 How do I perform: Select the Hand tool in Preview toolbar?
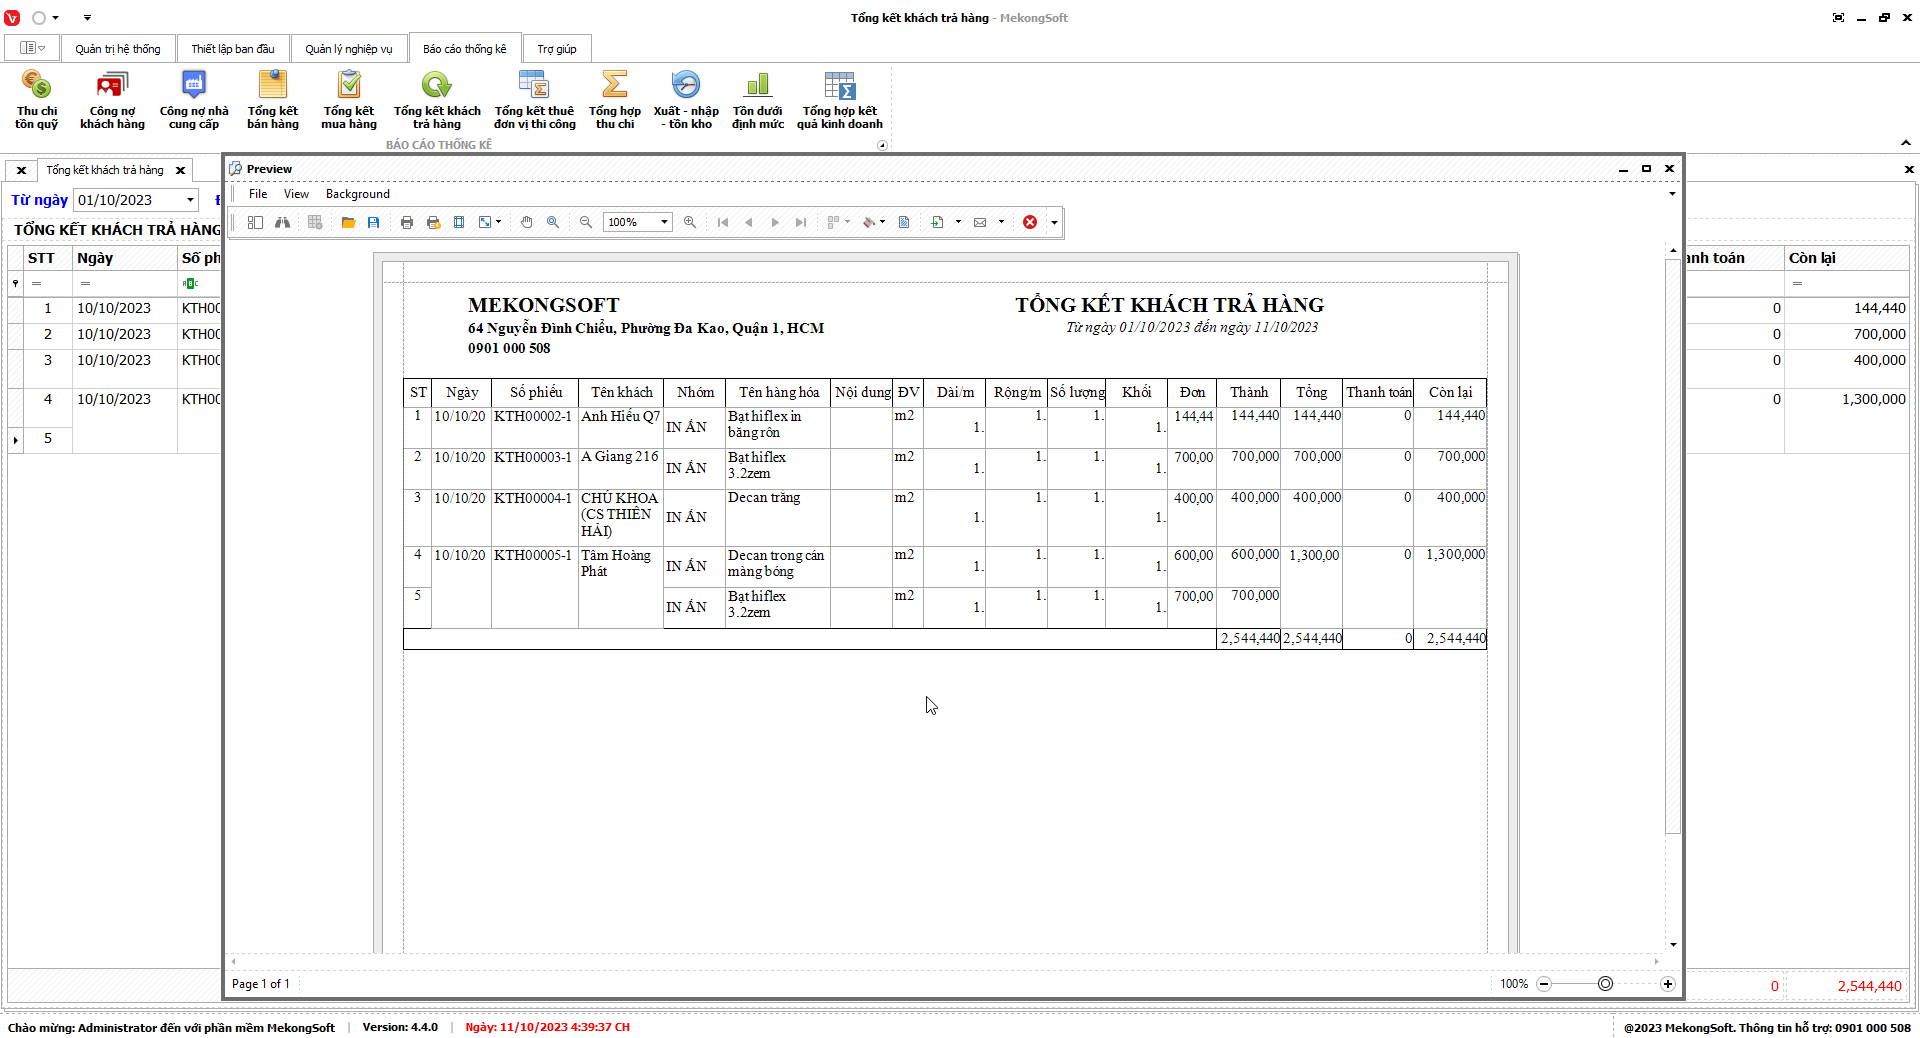pos(527,222)
